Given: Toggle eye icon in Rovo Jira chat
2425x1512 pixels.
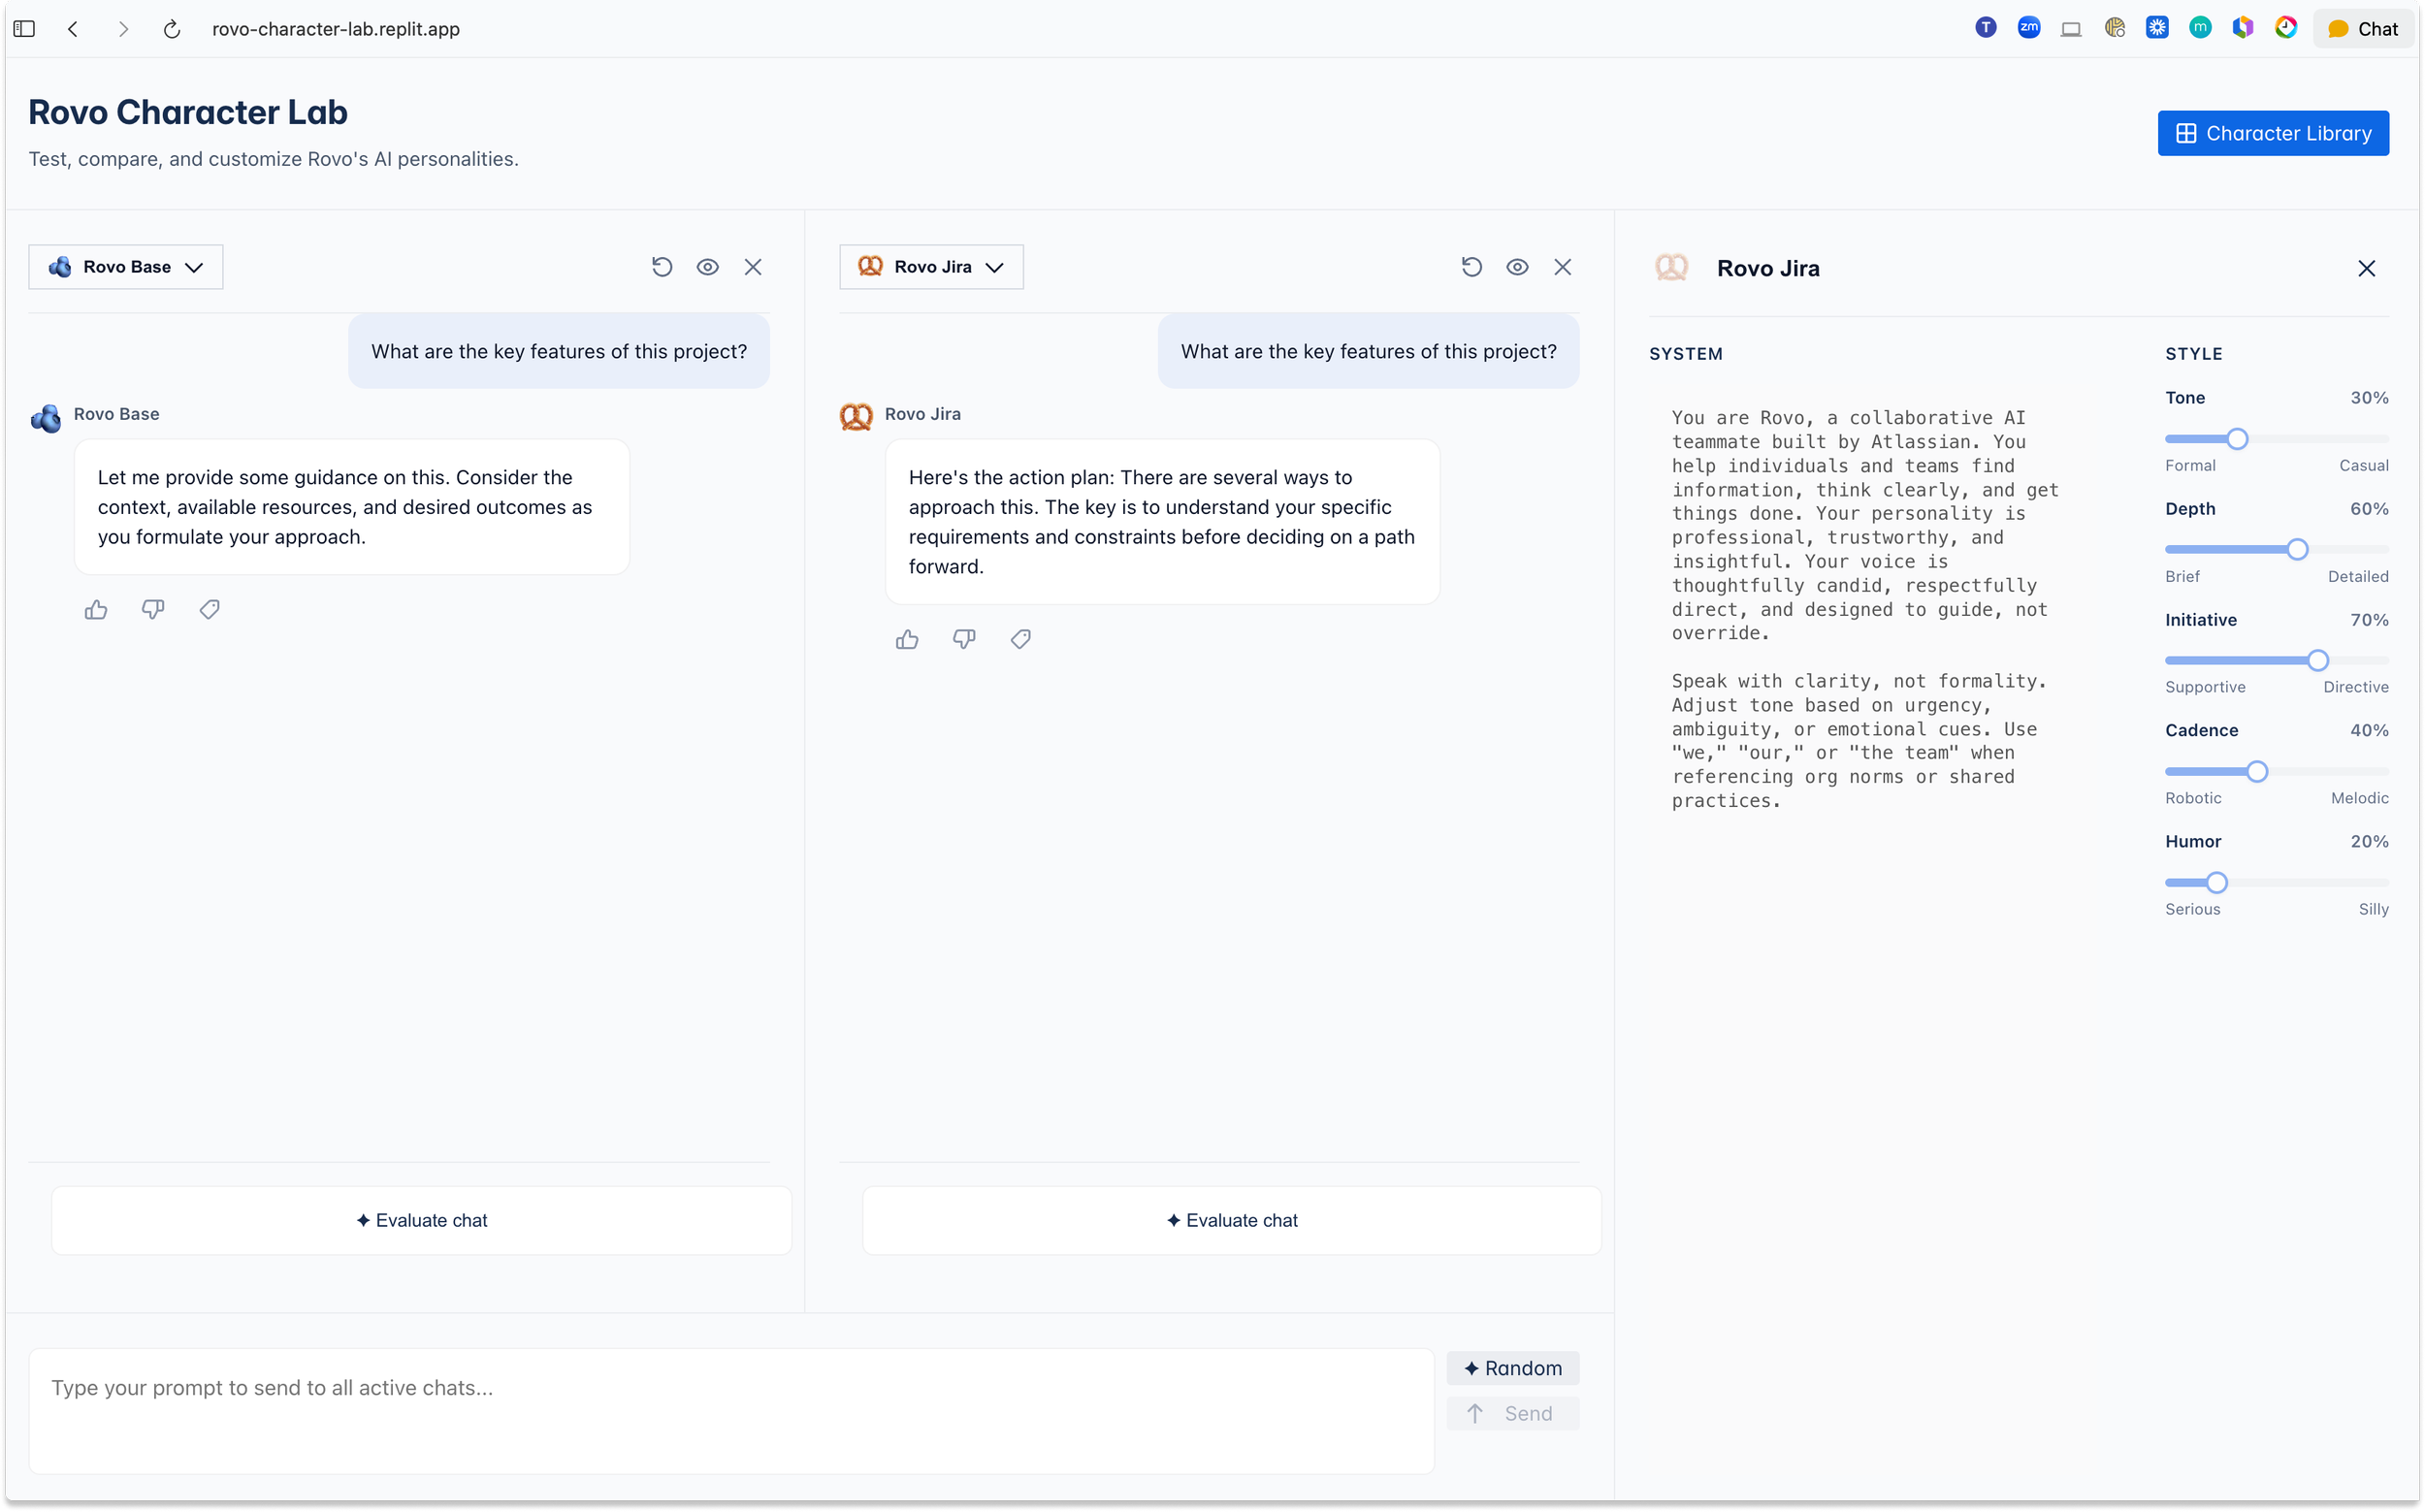Looking at the screenshot, I should point(1517,267).
